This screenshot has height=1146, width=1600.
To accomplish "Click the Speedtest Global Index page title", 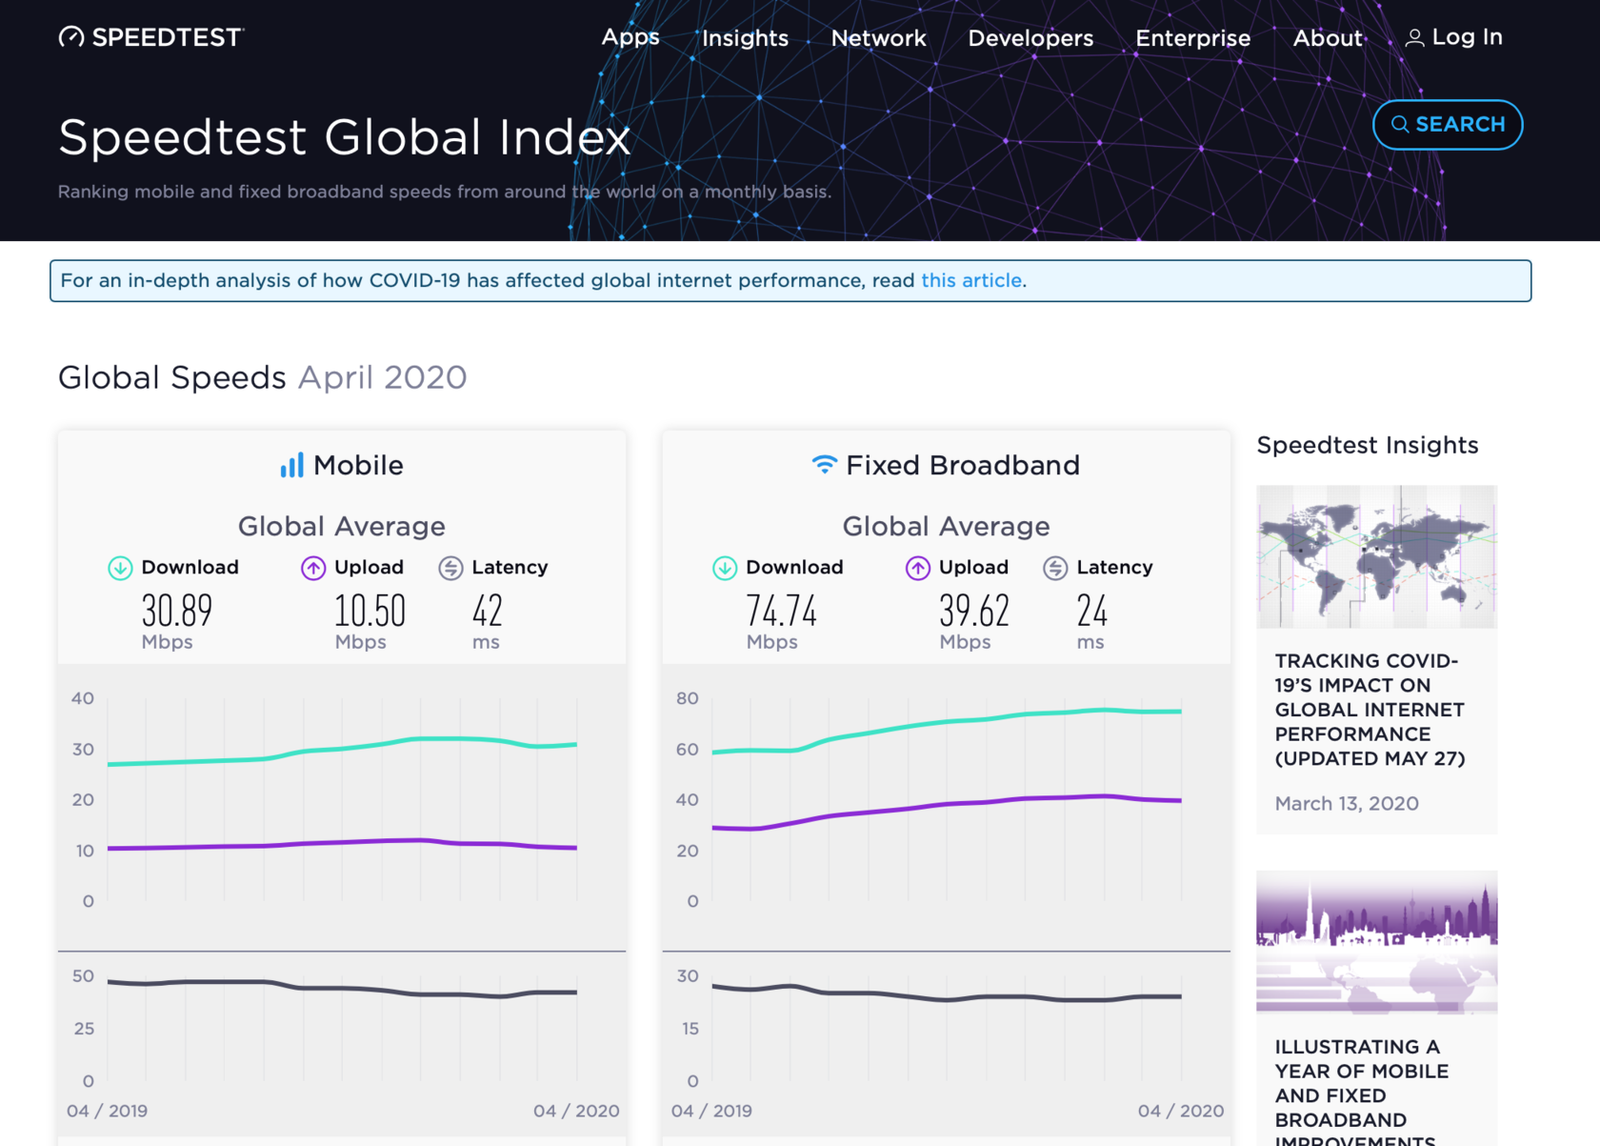I will coord(344,136).
